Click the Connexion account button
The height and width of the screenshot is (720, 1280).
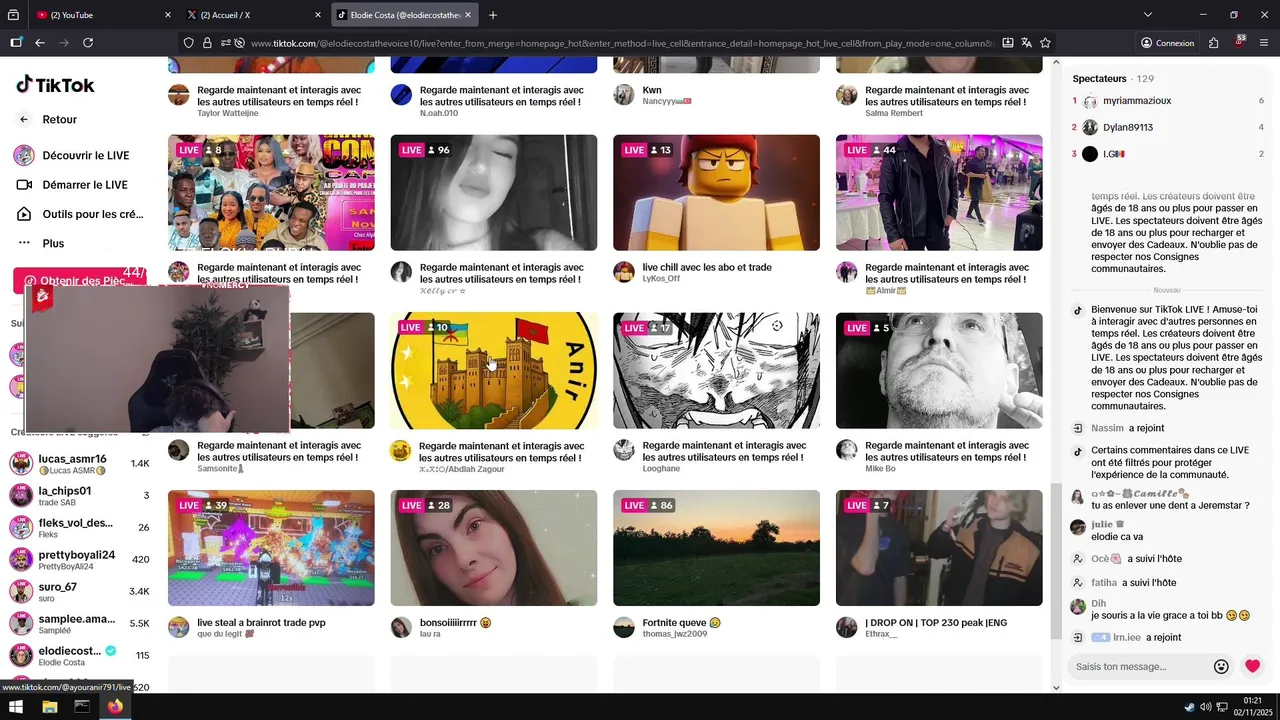(x=1167, y=43)
